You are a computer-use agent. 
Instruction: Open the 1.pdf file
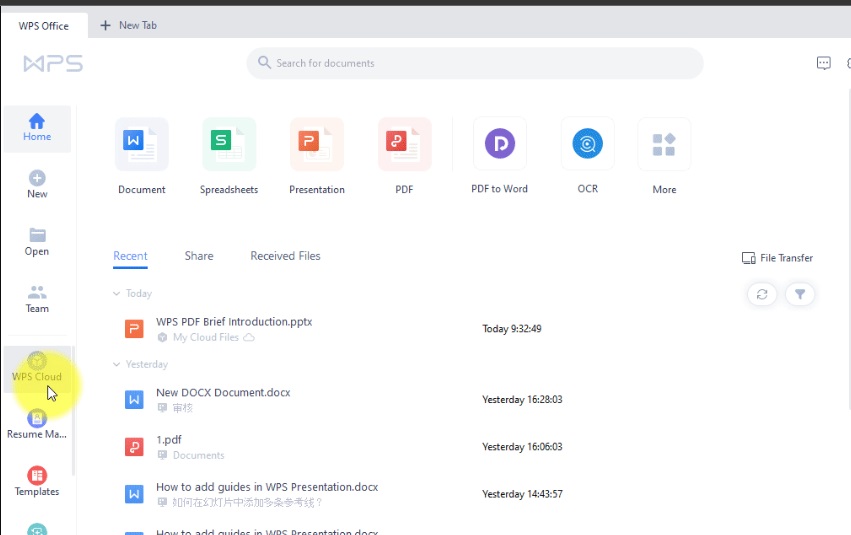coord(169,440)
